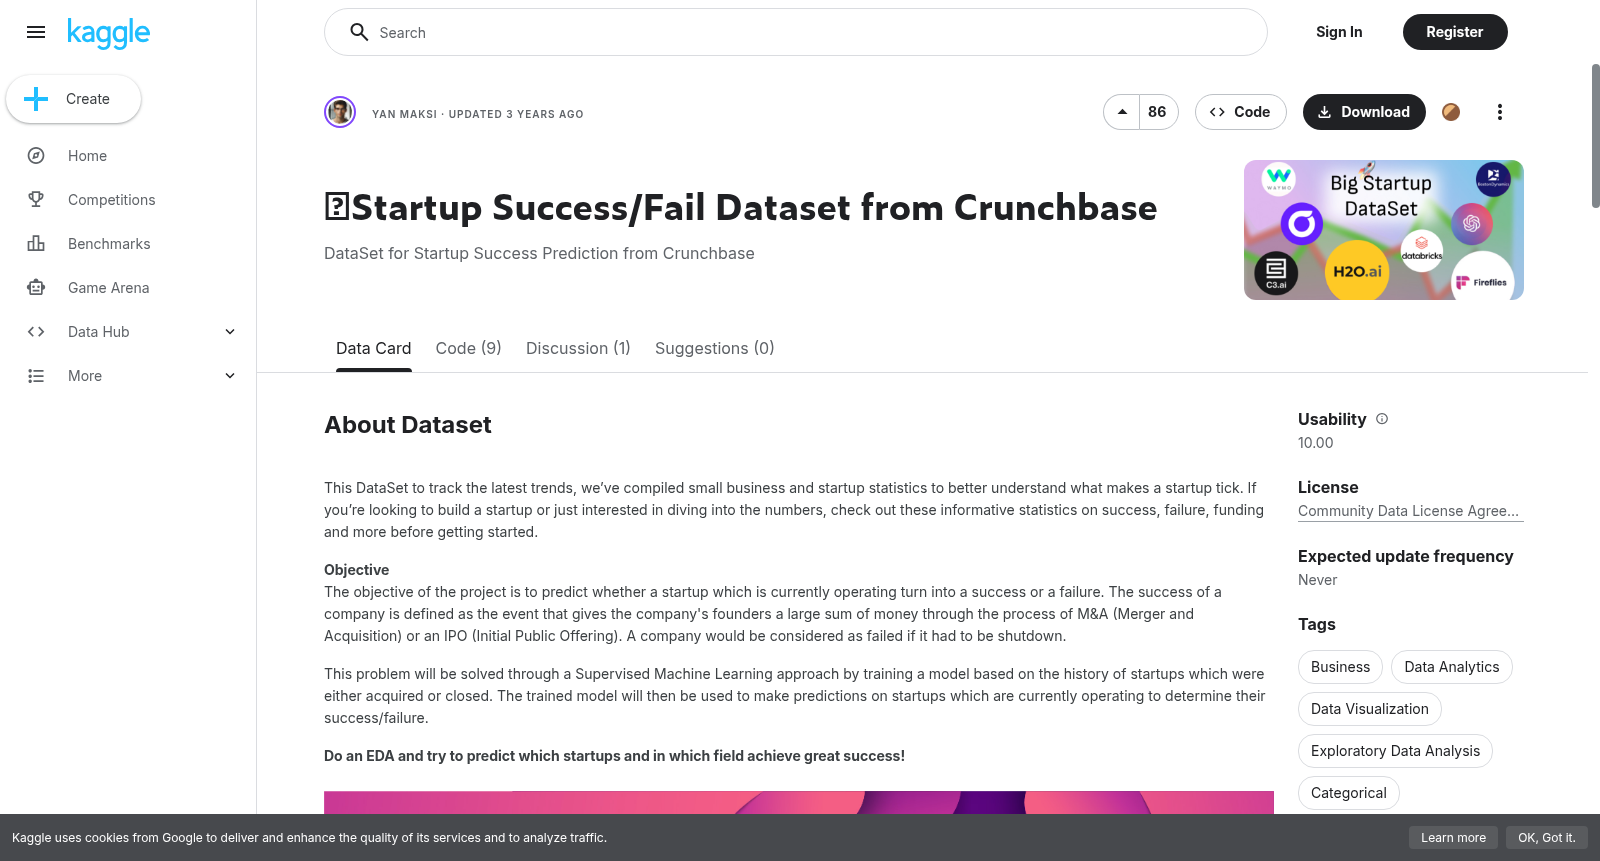Viewport: 1600px width, 861px height.
Task: Select the Data Analytics tag
Action: click(1451, 667)
